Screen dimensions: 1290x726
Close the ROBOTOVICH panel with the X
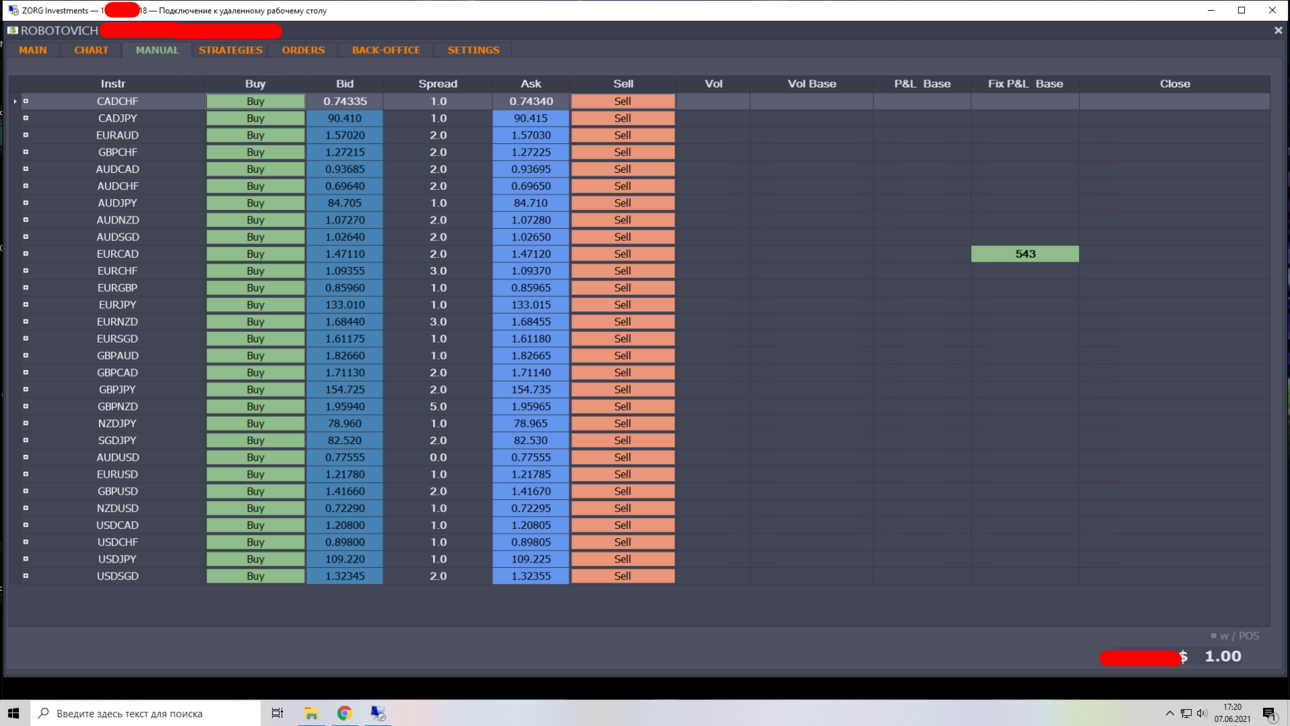1278,31
